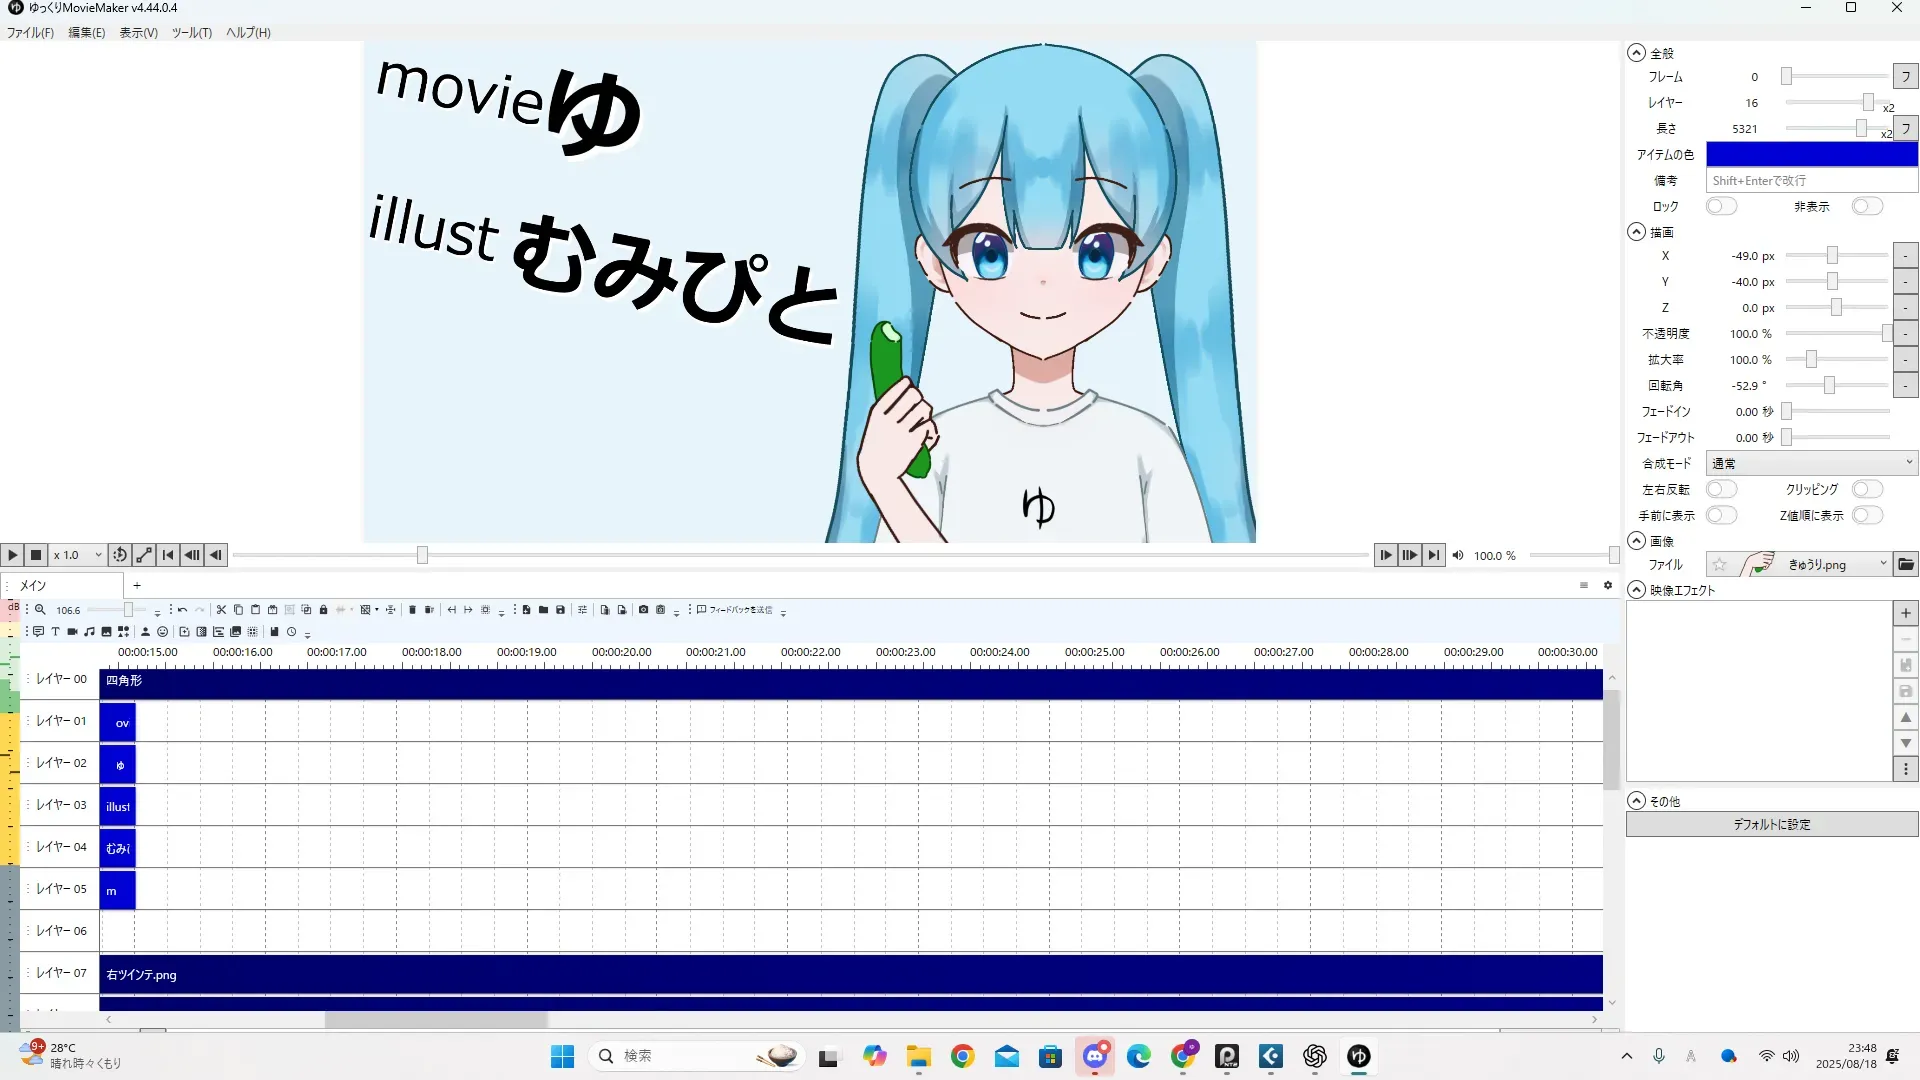The width and height of the screenshot is (1920, 1080).
Task: Toggle the 非表示 hidden switch
Action: click(1866, 206)
